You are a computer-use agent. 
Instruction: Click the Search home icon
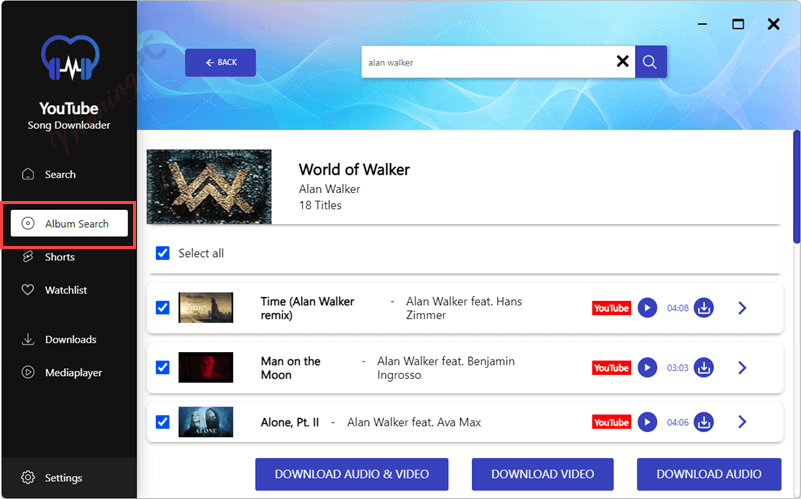pyautogui.click(x=28, y=174)
